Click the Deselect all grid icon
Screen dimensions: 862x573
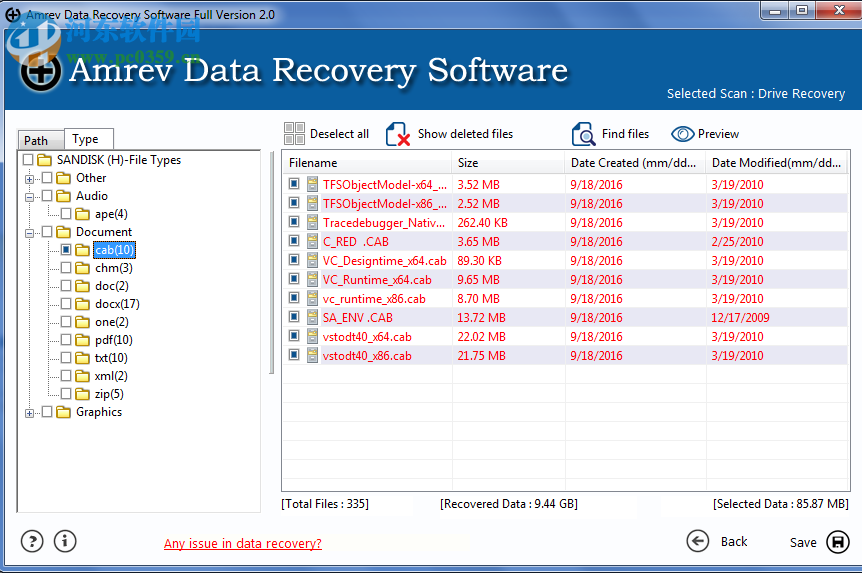point(294,134)
